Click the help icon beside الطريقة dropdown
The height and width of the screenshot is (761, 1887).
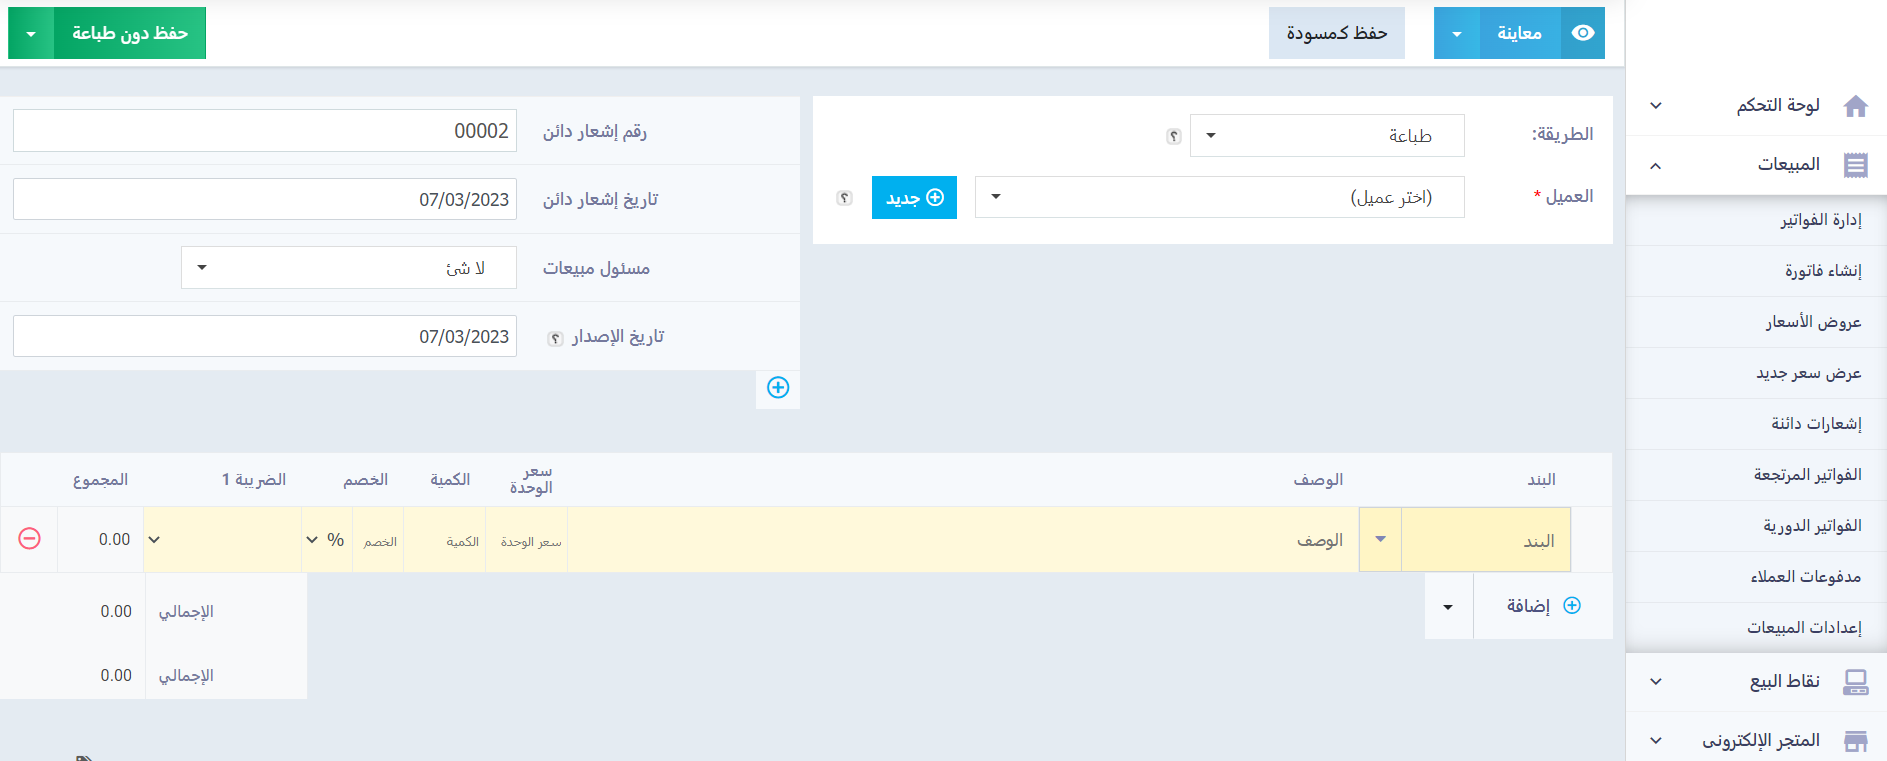1174,136
